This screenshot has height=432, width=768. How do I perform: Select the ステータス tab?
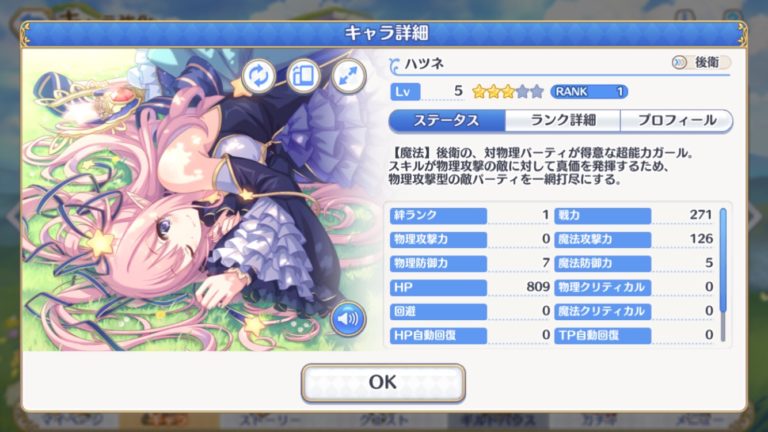(447, 120)
